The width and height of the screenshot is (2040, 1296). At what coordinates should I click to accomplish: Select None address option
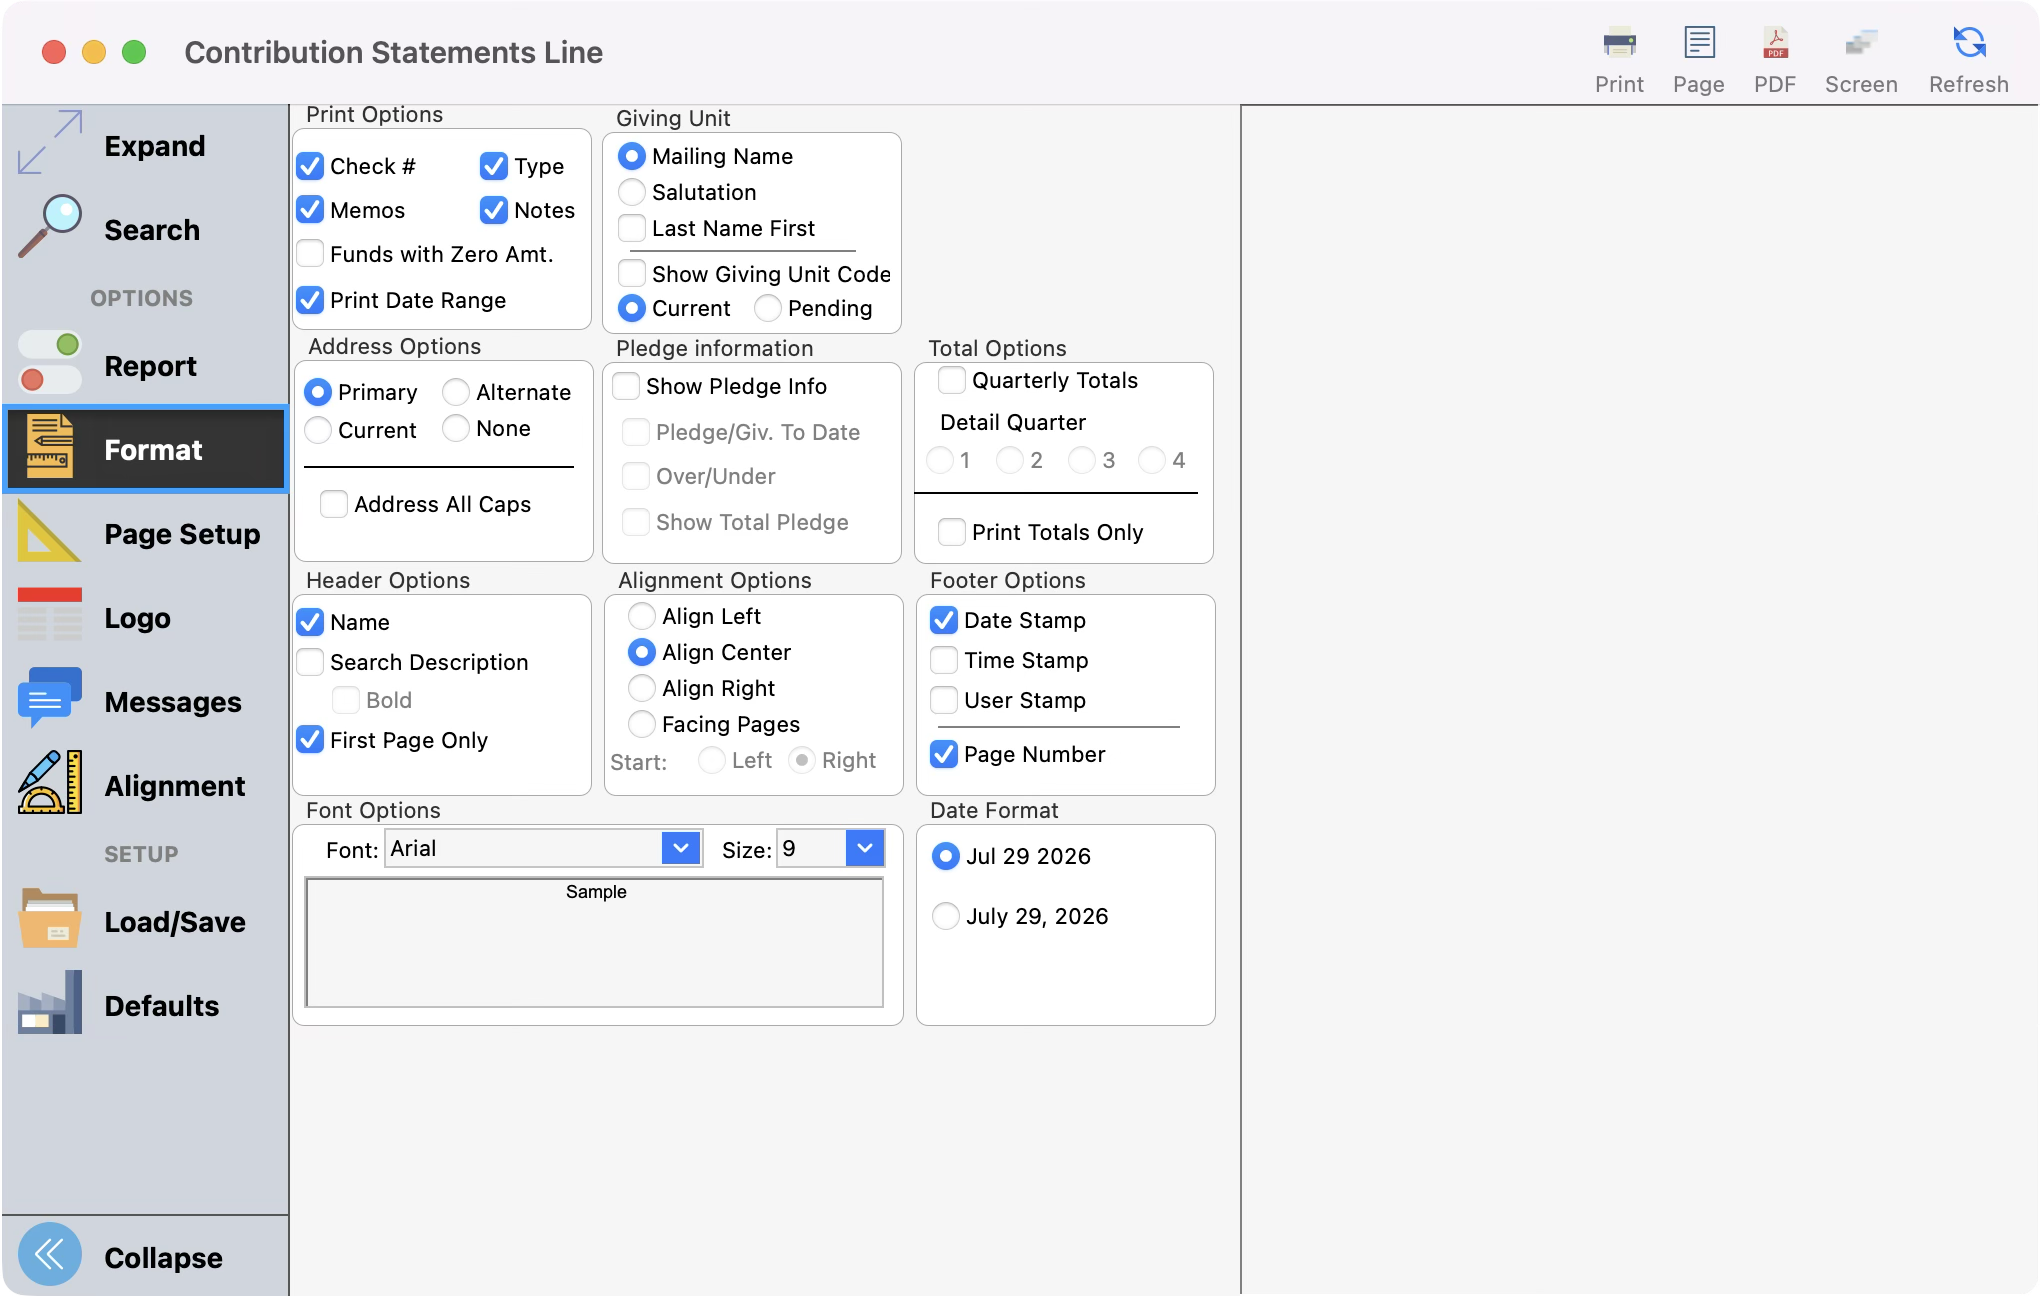tap(456, 428)
